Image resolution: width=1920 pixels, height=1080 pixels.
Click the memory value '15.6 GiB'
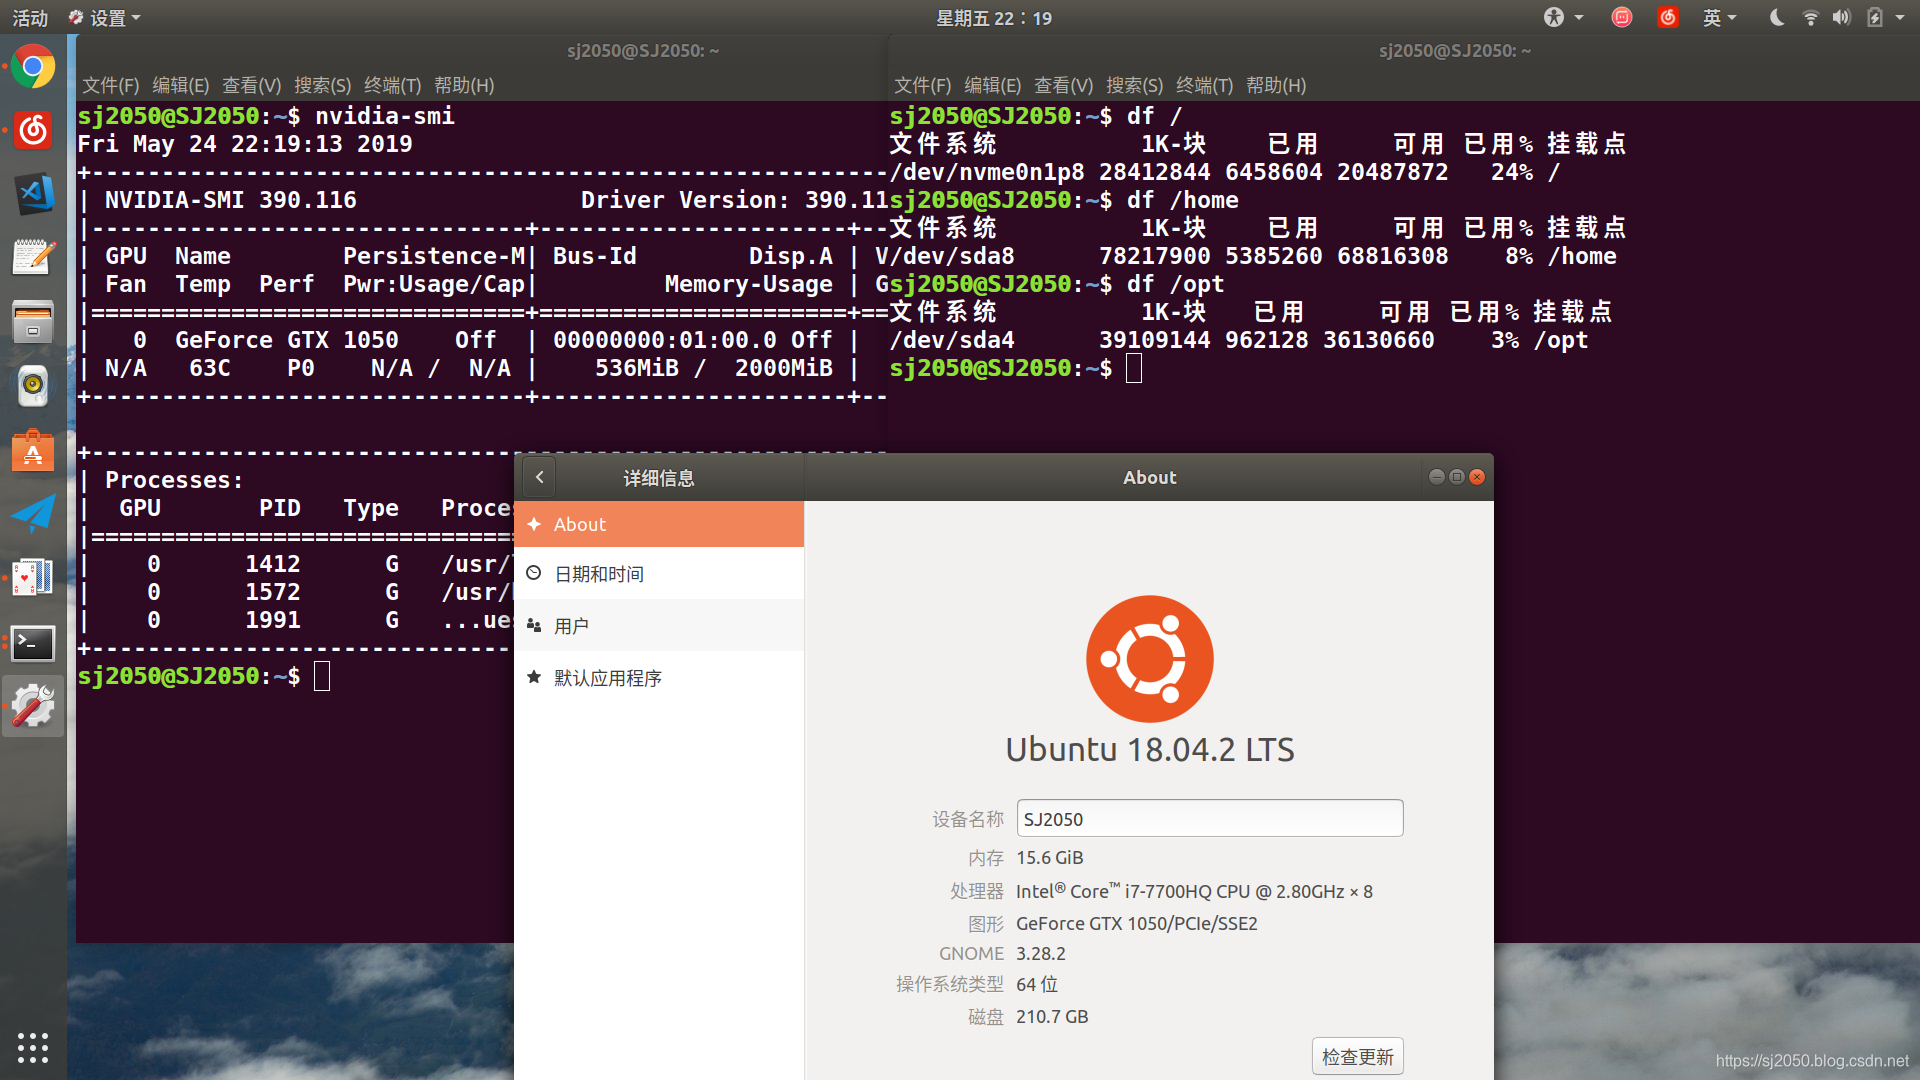(x=1050, y=858)
